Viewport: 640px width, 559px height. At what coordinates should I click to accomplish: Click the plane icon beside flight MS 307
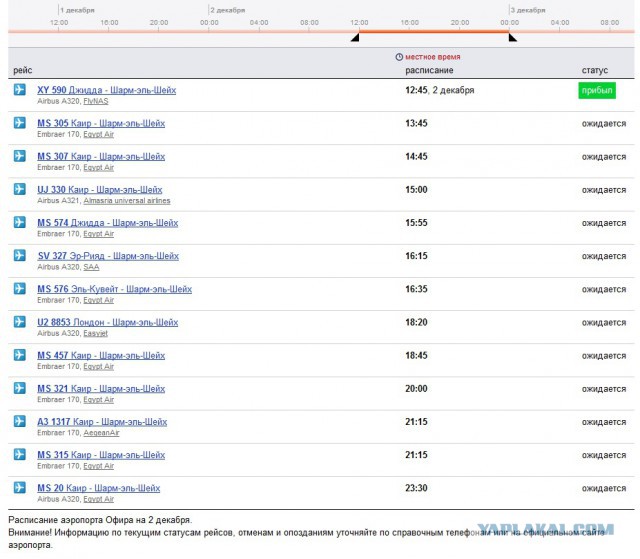pyautogui.click(x=19, y=155)
